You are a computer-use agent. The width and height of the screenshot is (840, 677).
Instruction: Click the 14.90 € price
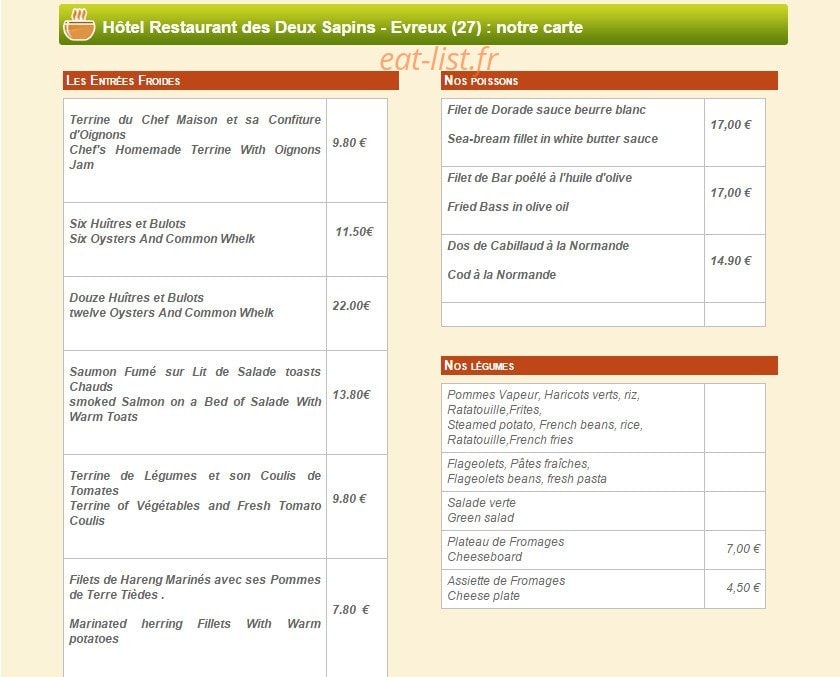pyautogui.click(x=731, y=260)
